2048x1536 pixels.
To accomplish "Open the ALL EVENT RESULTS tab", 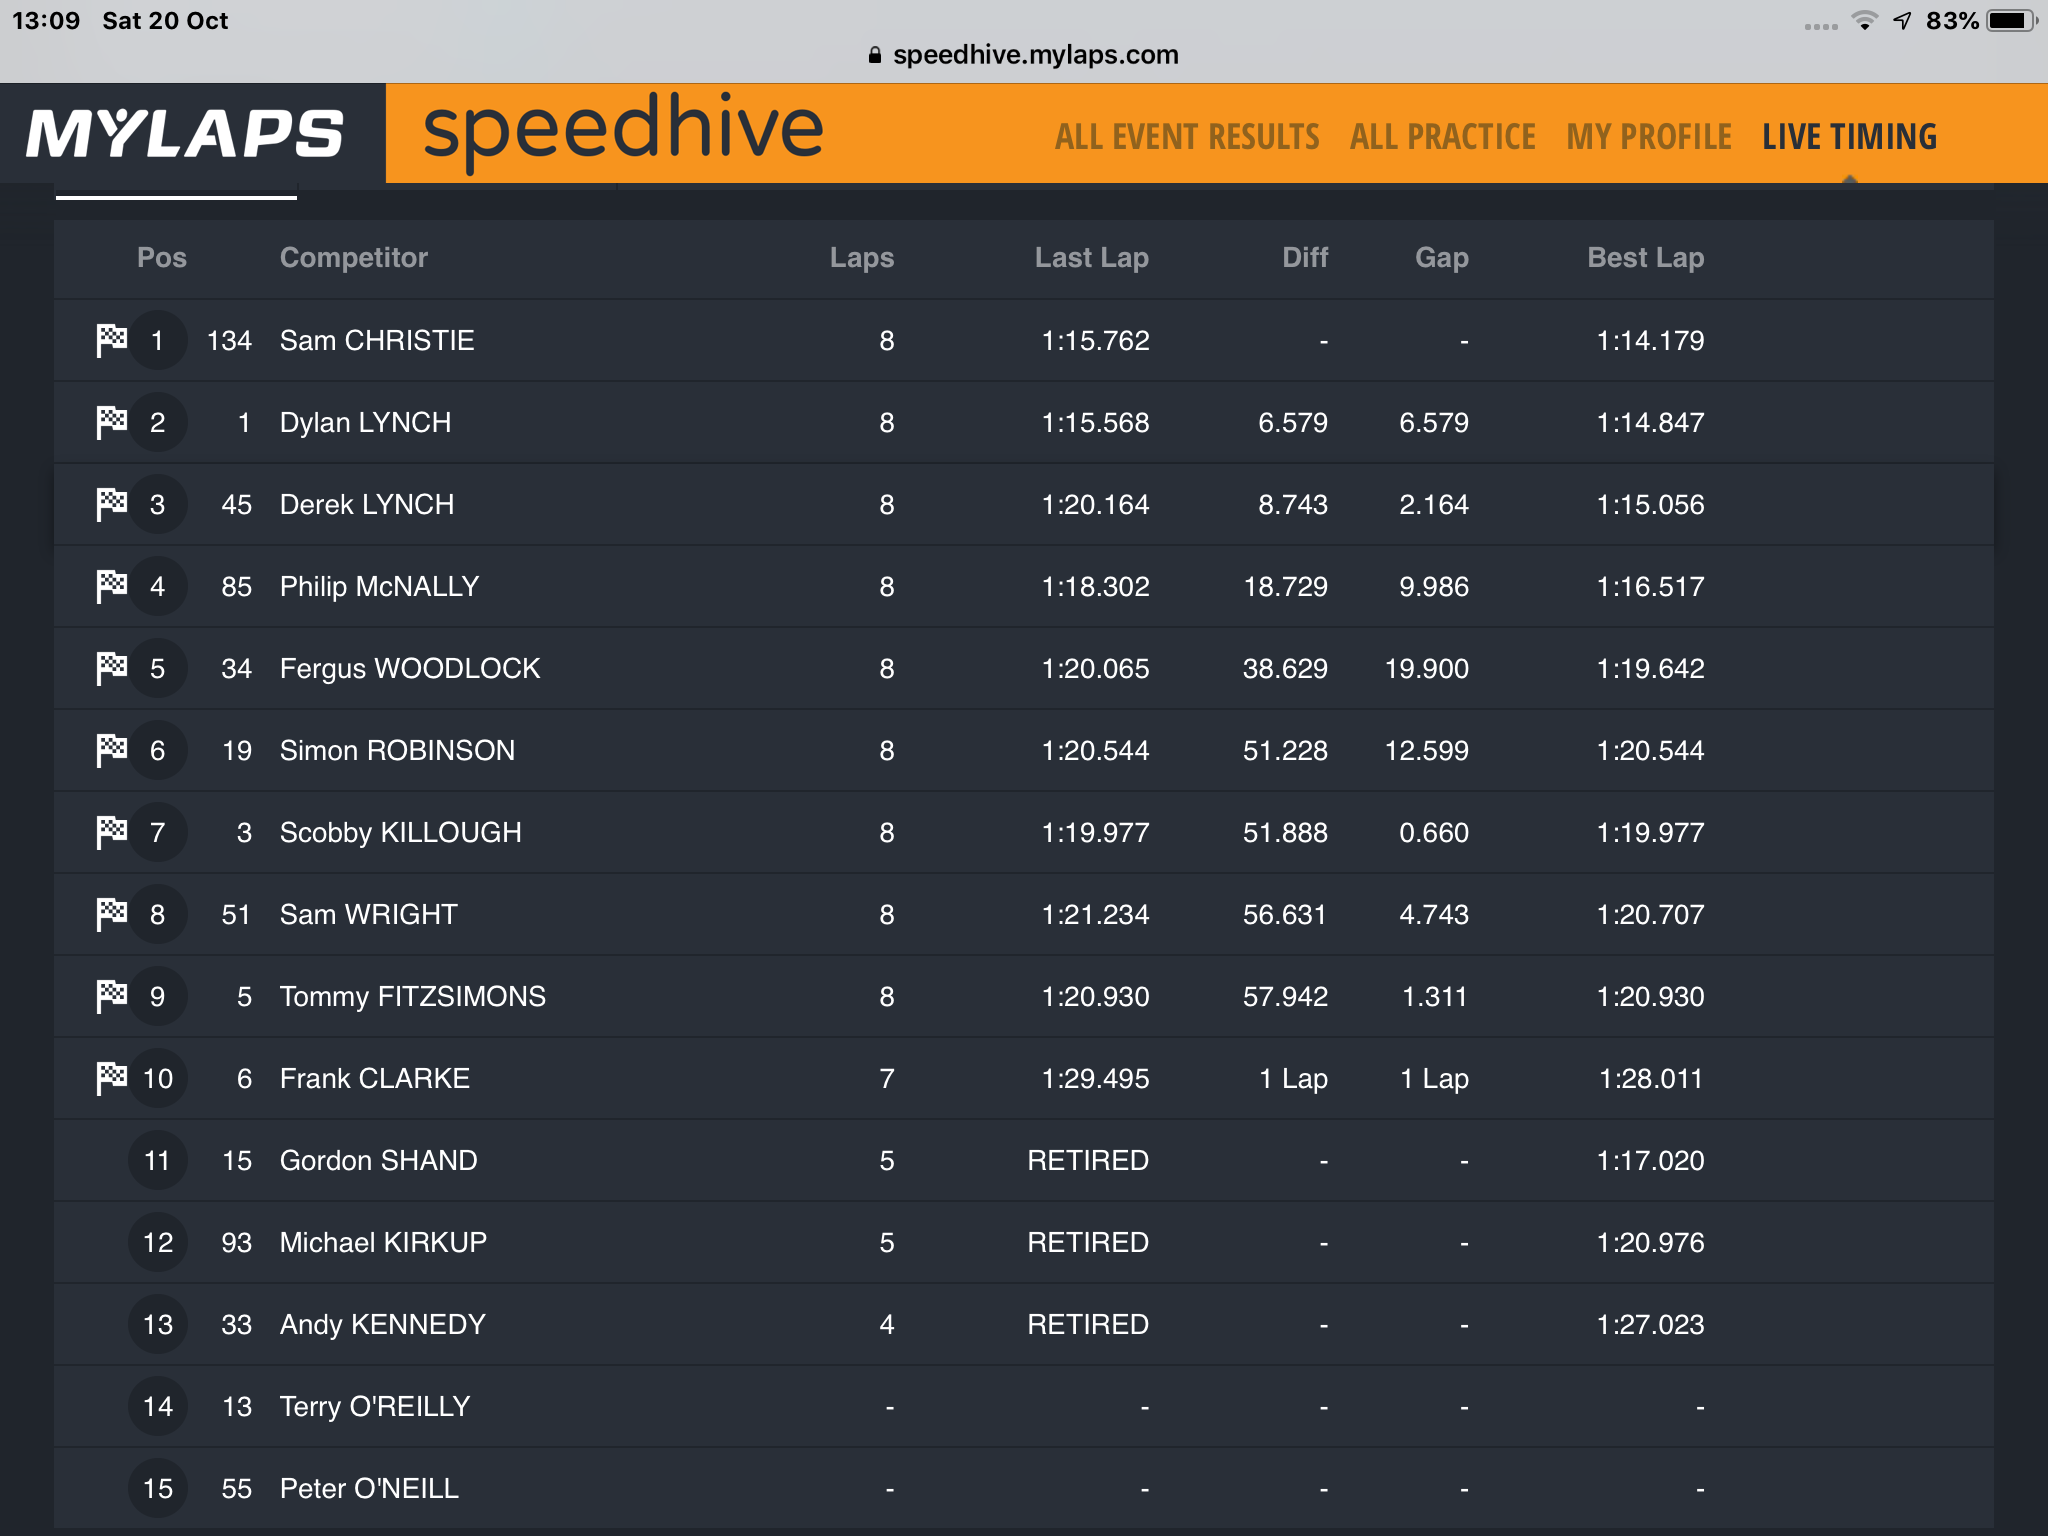I will tap(1187, 137).
